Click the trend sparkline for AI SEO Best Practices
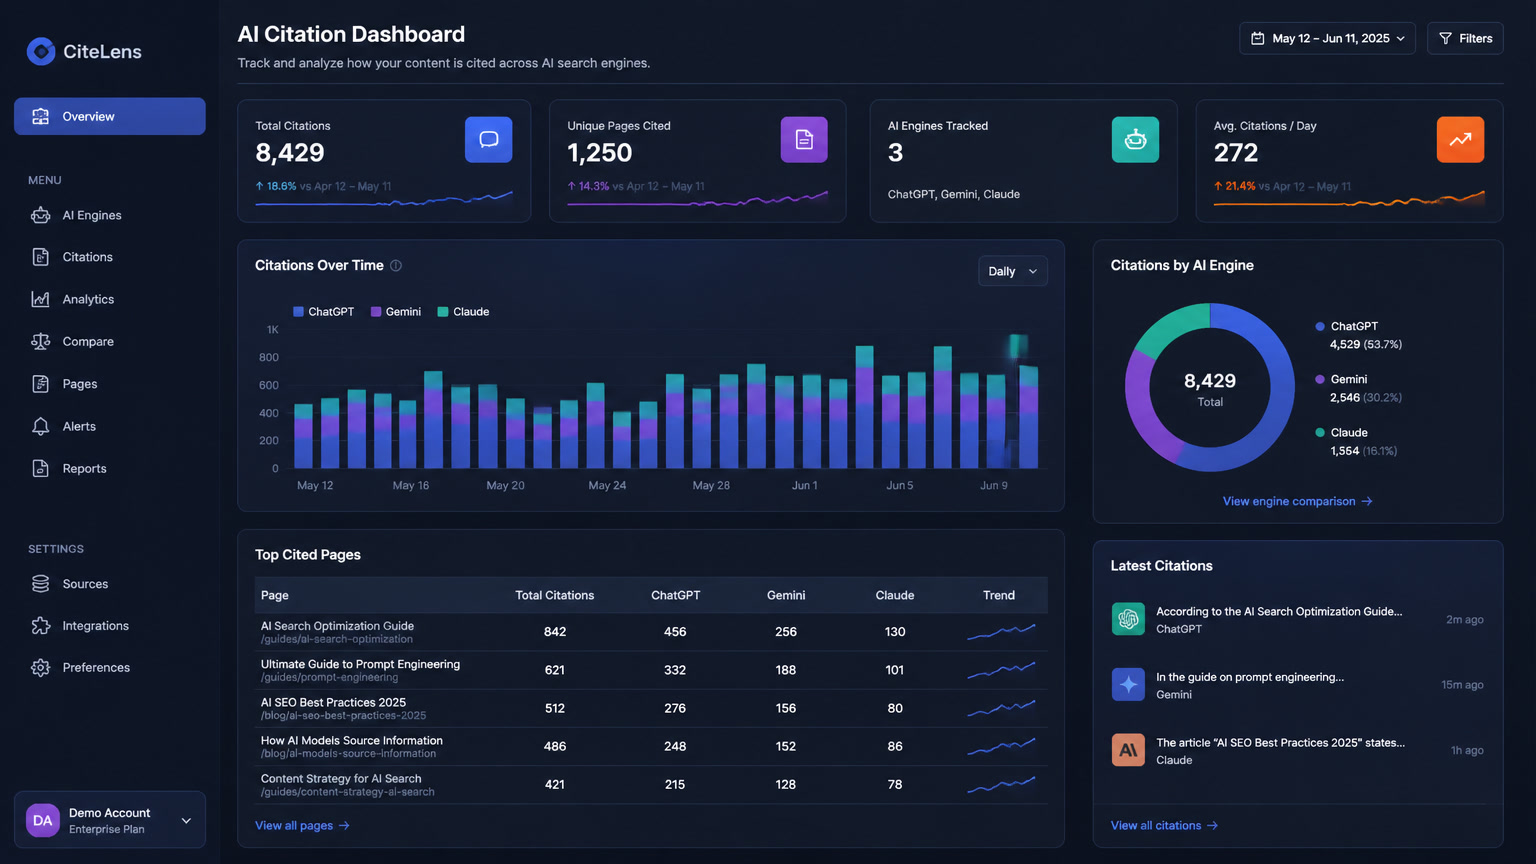Screen dimensions: 1536x864 pos(1001,708)
